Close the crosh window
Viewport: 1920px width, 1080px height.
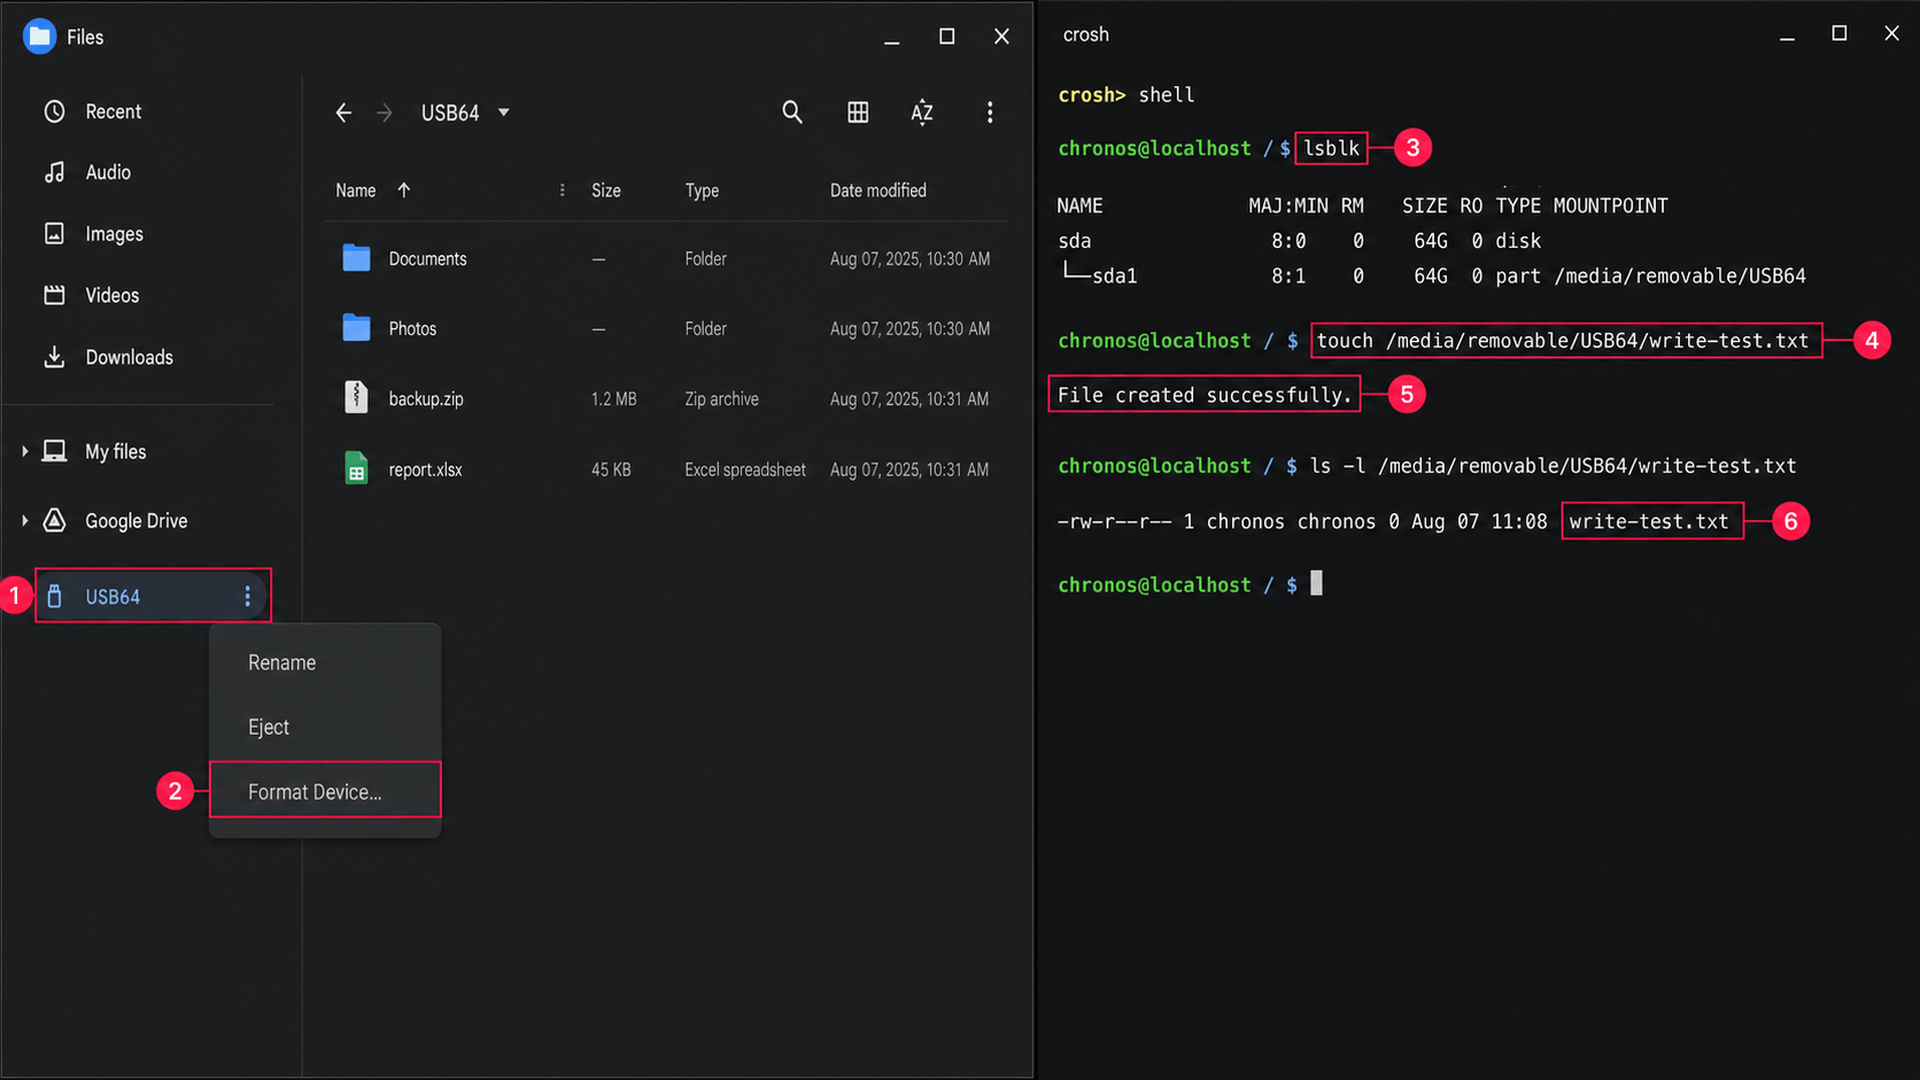pyautogui.click(x=1891, y=33)
